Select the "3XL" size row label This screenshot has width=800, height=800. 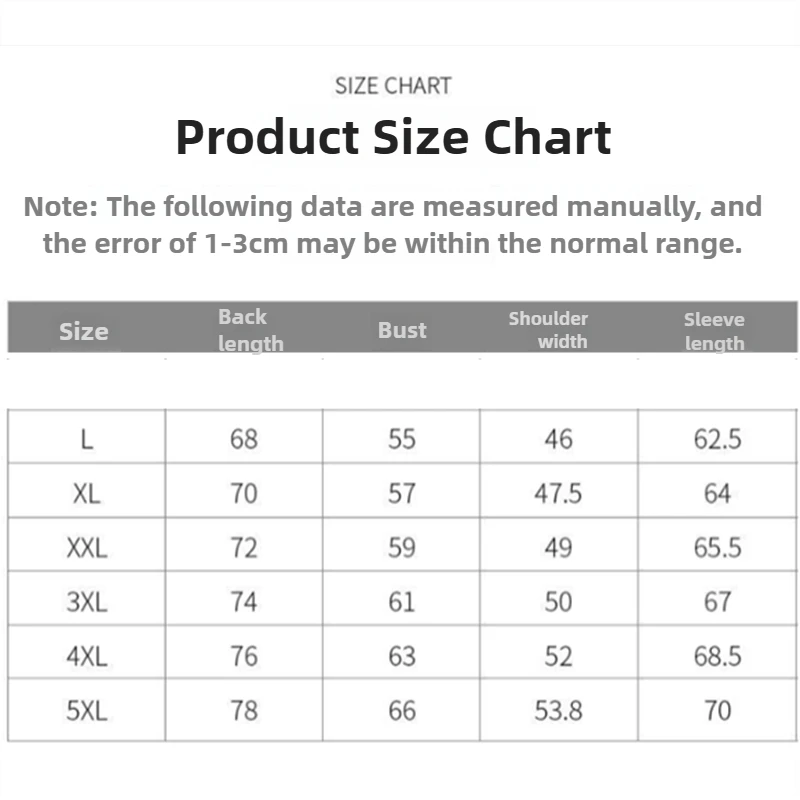87,602
